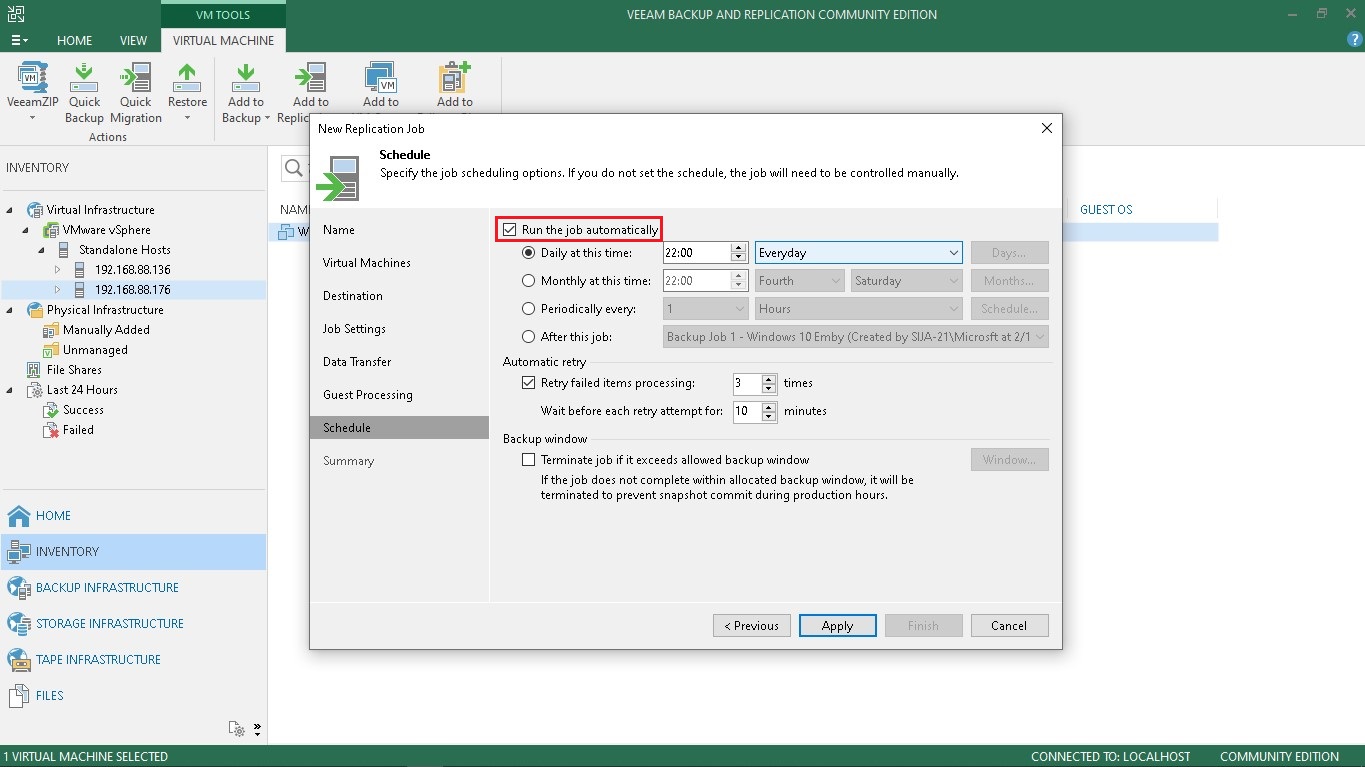Start a Quick Backup

click(x=84, y=93)
